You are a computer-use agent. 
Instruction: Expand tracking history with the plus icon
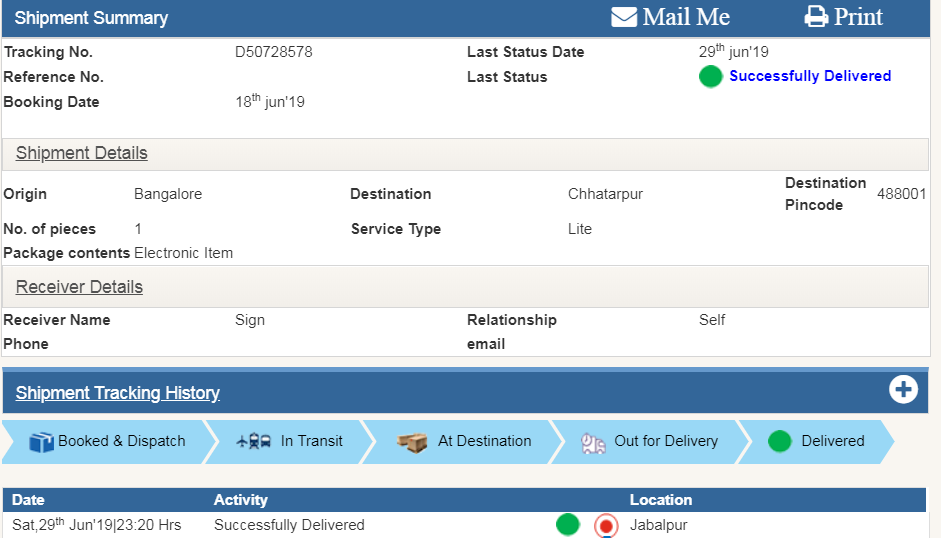click(x=904, y=390)
